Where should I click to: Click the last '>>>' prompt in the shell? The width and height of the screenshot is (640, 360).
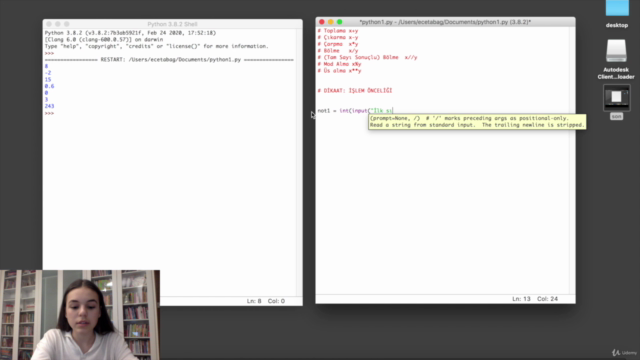[49, 113]
